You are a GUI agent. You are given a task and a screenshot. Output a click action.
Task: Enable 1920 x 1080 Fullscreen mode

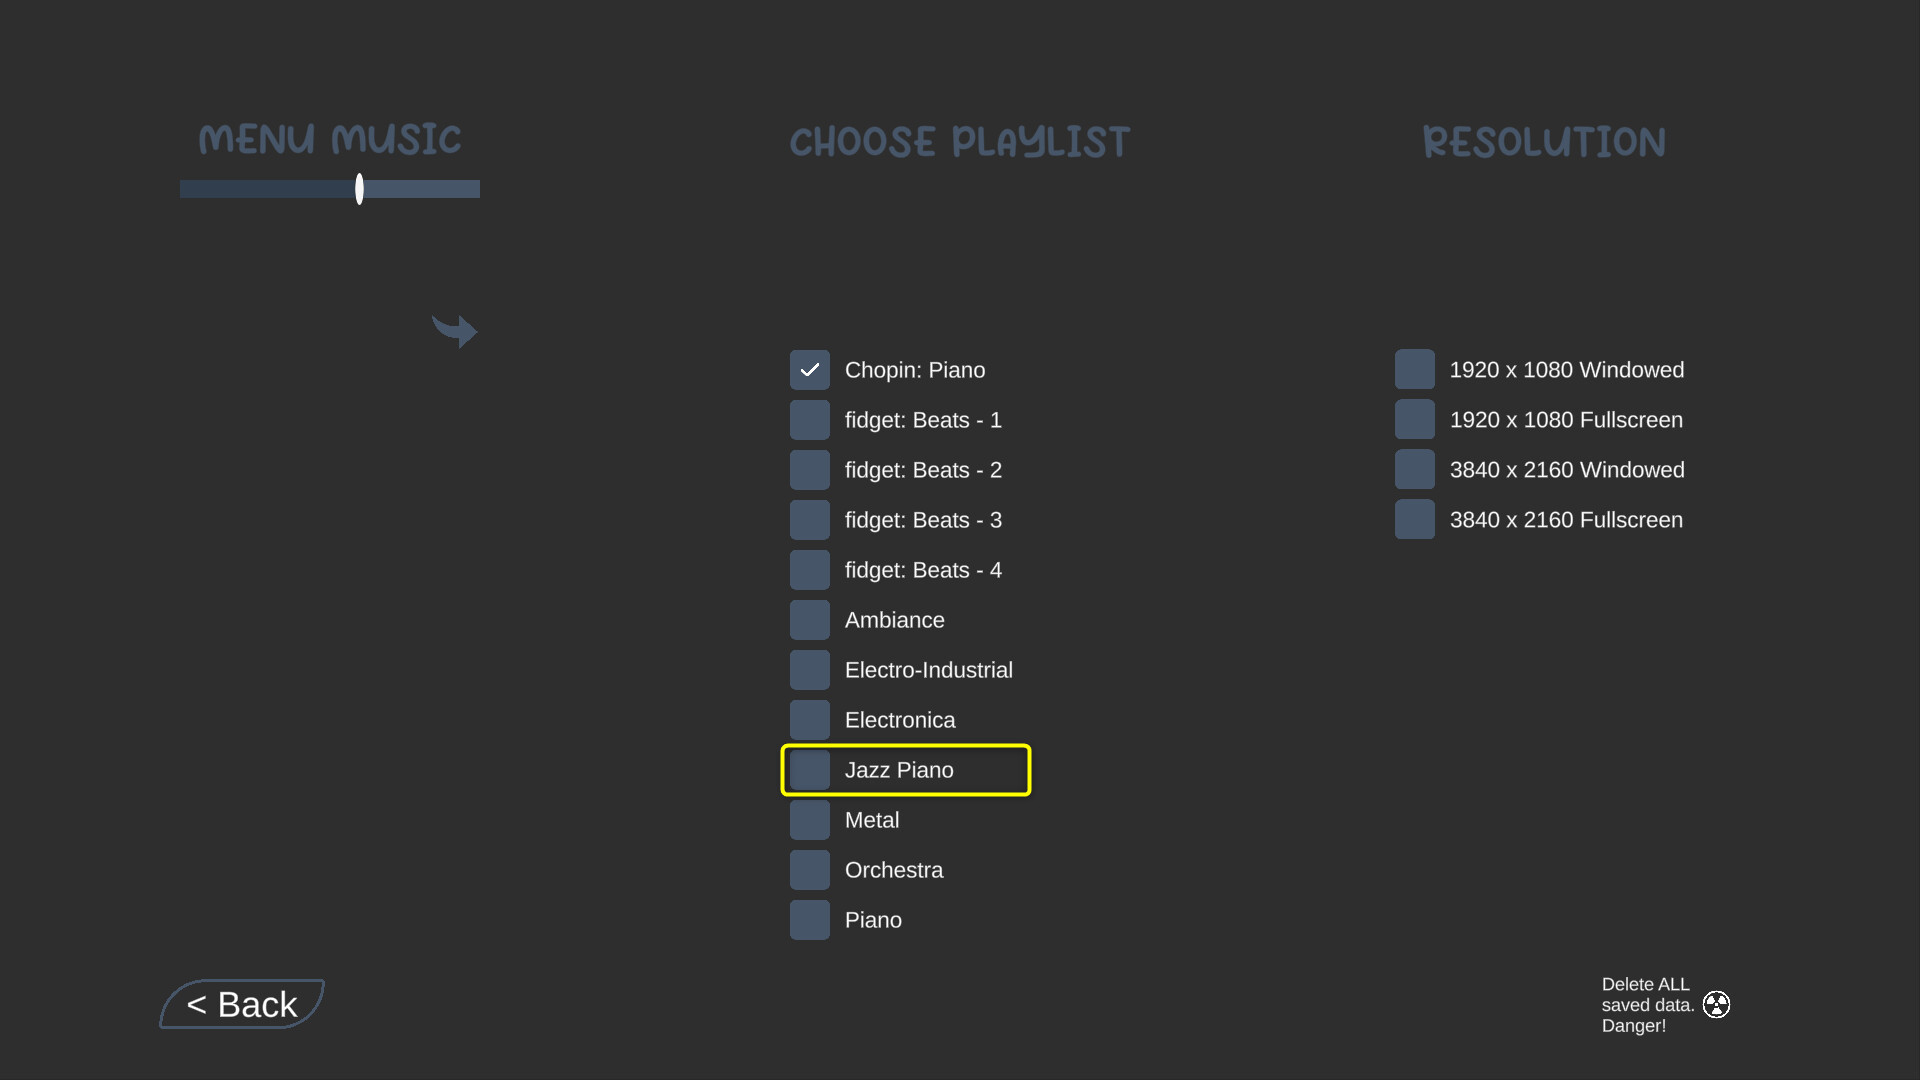(x=1415, y=419)
